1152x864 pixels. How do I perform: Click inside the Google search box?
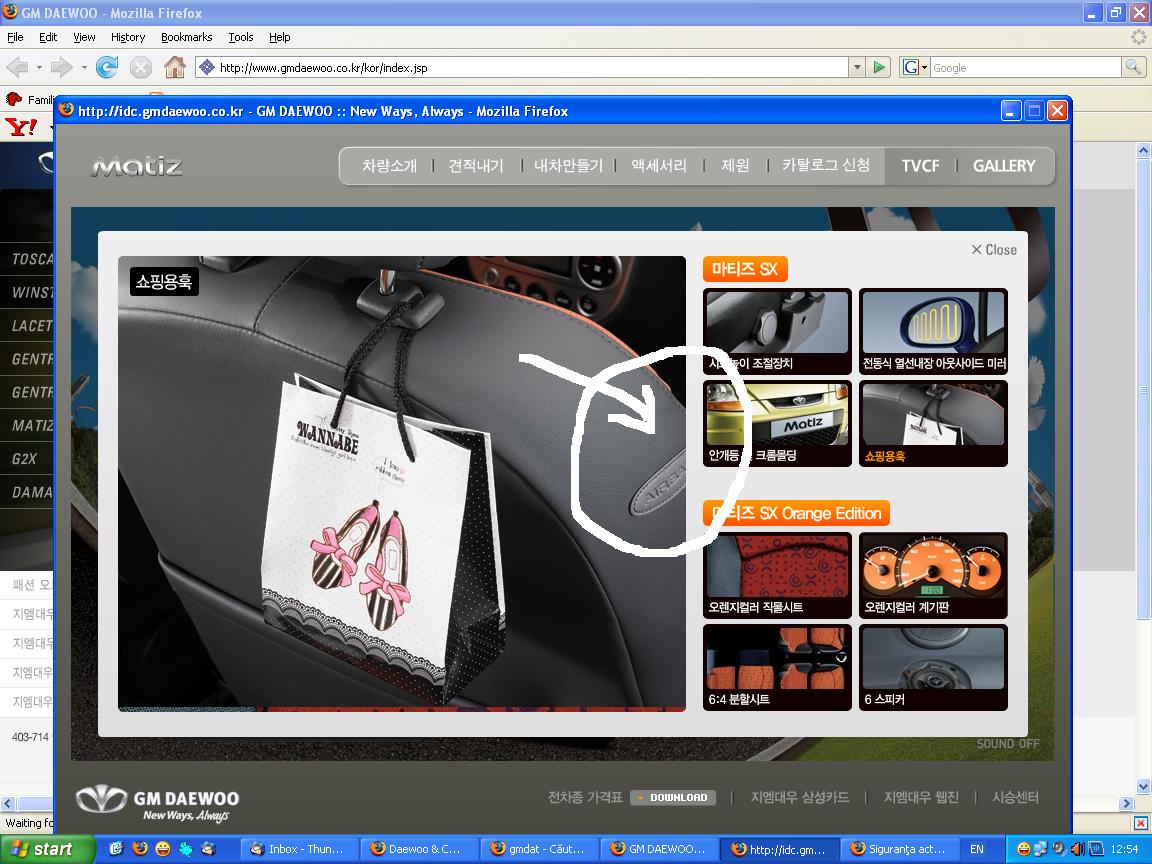coord(1026,68)
